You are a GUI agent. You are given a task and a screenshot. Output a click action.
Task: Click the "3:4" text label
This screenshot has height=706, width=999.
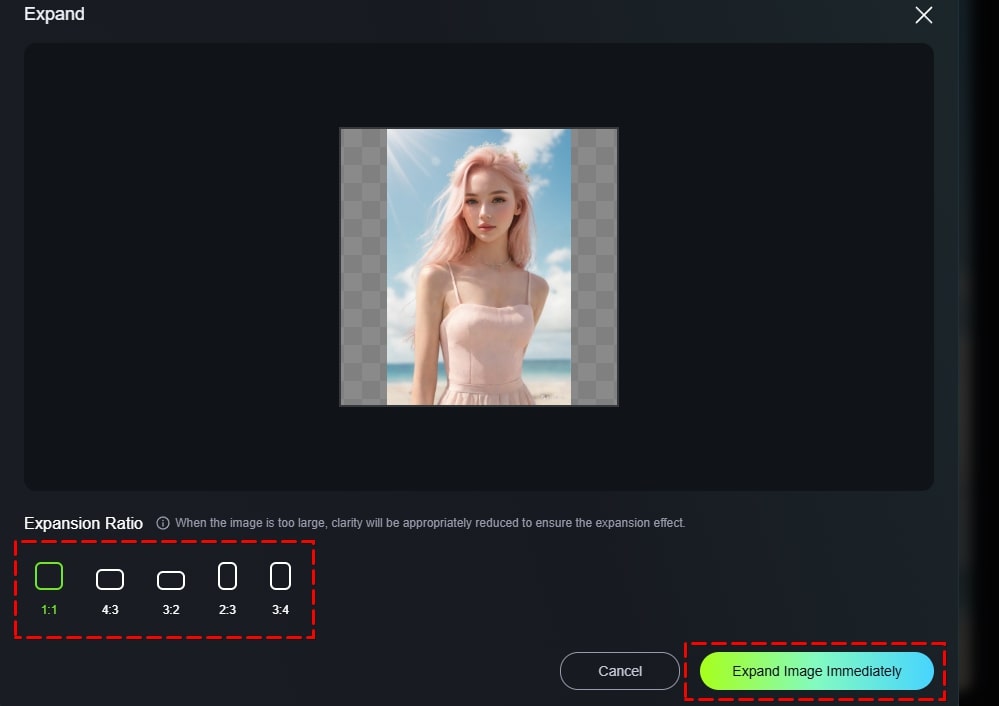tap(280, 609)
